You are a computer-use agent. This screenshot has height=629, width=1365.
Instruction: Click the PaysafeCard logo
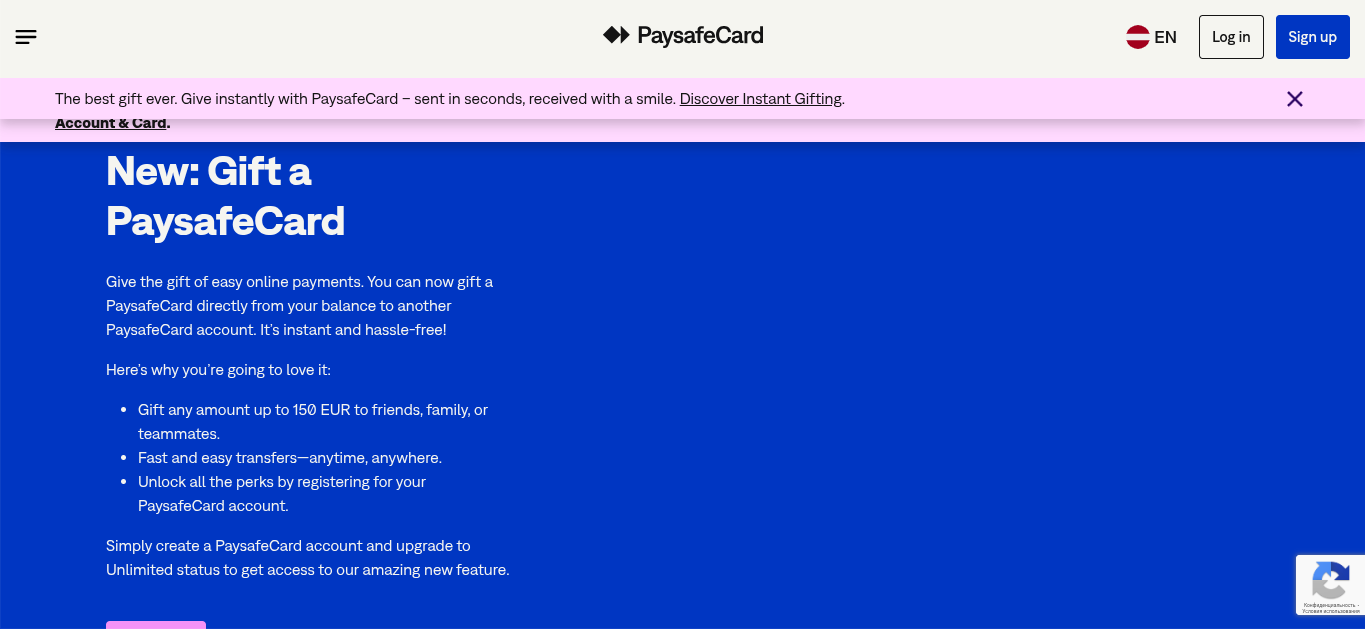[683, 36]
